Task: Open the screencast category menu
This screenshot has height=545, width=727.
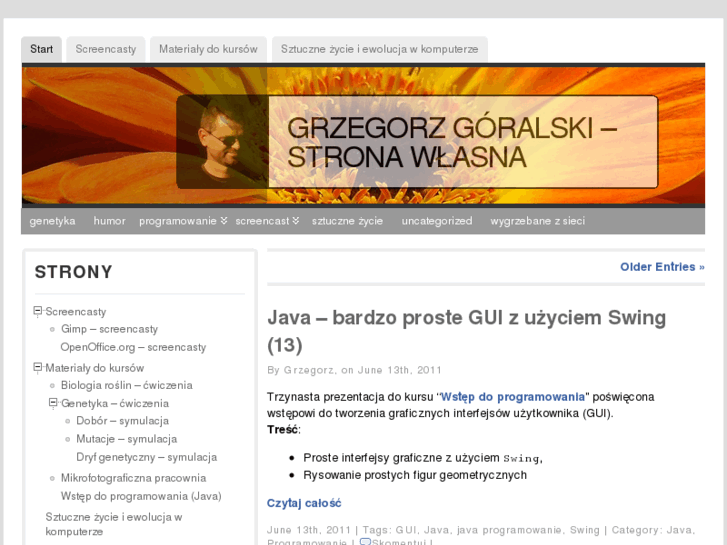Action: pos(262,221)
